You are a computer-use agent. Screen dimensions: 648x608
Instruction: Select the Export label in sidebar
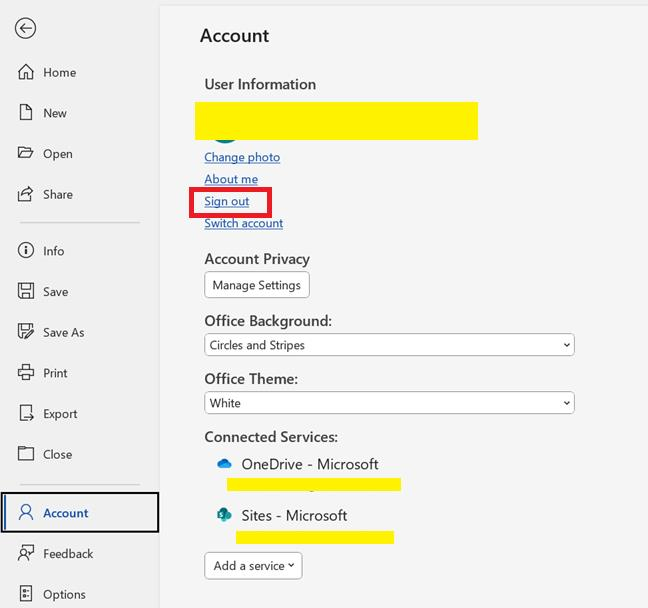click(60, 414)
